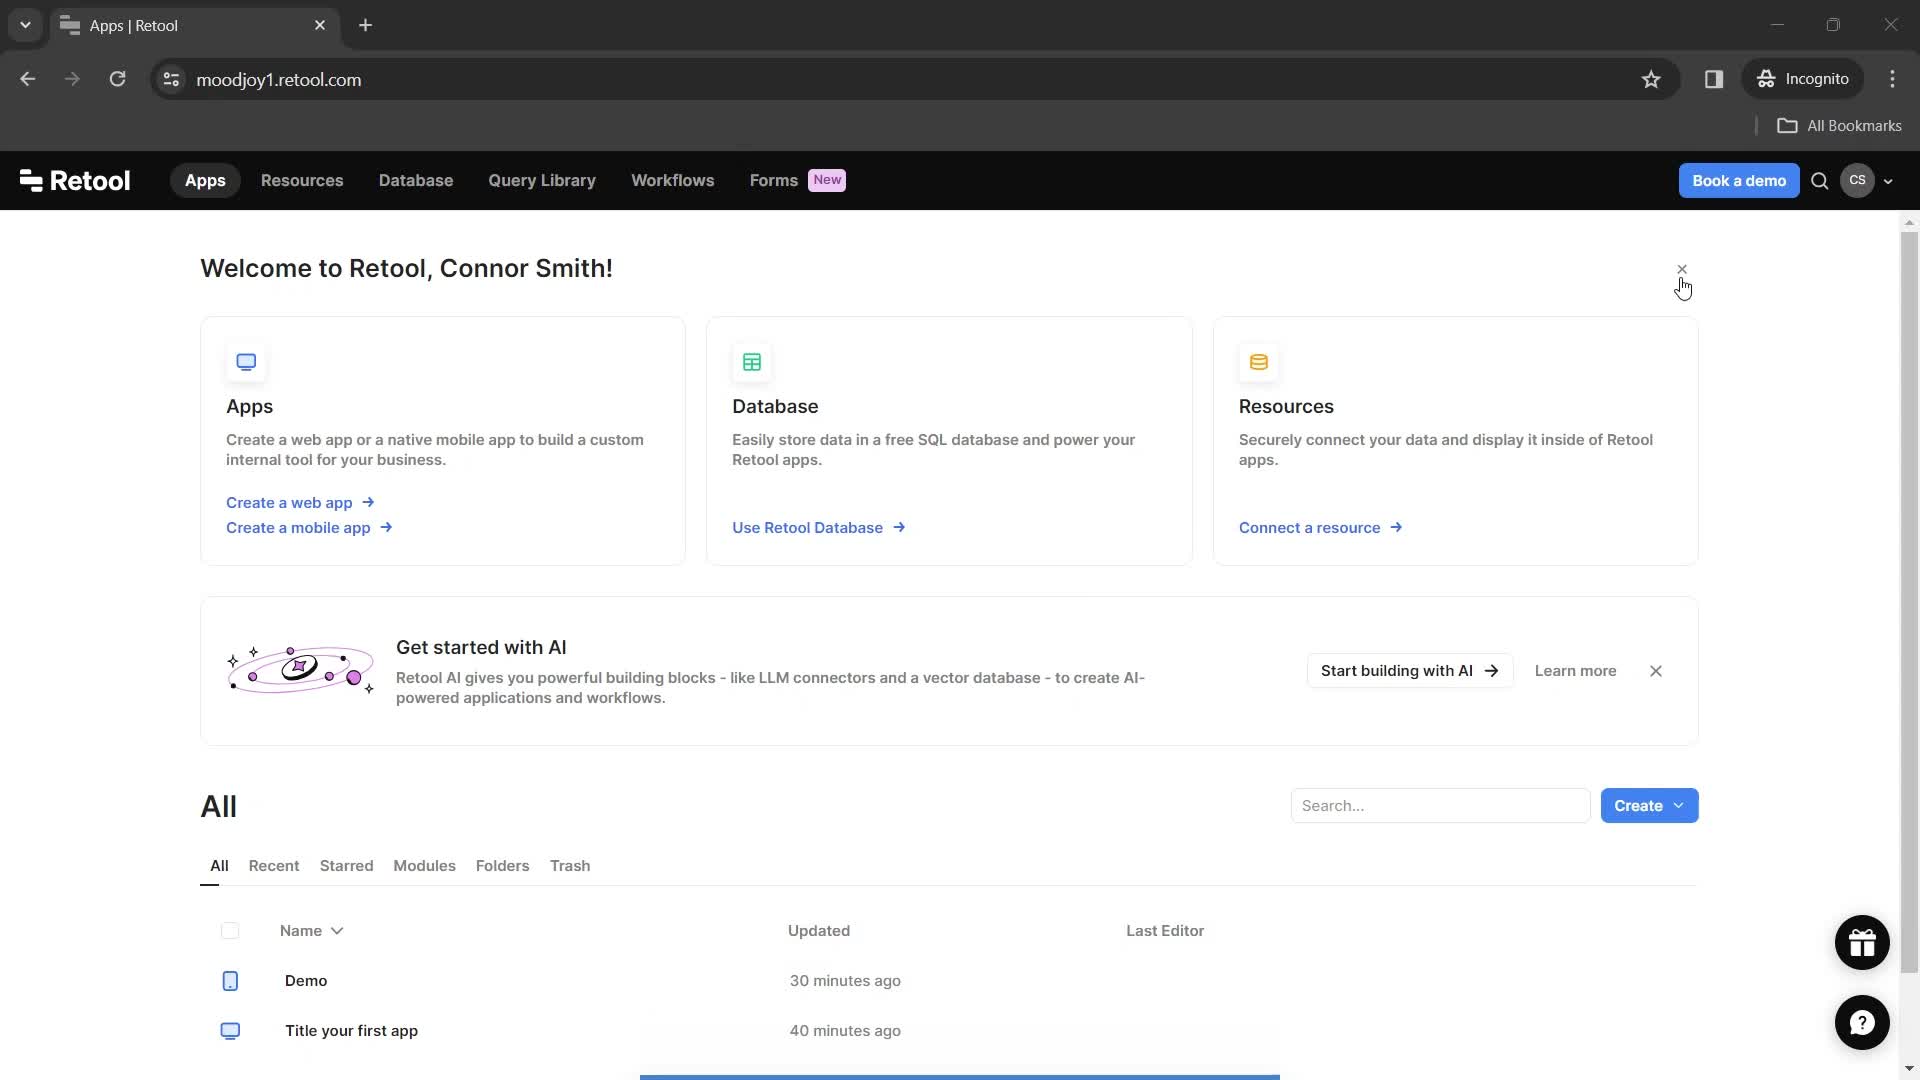This screenshot has height=1080, width=1920.
Task: Click the Database grid icon
Action: (x=752, y=361)
